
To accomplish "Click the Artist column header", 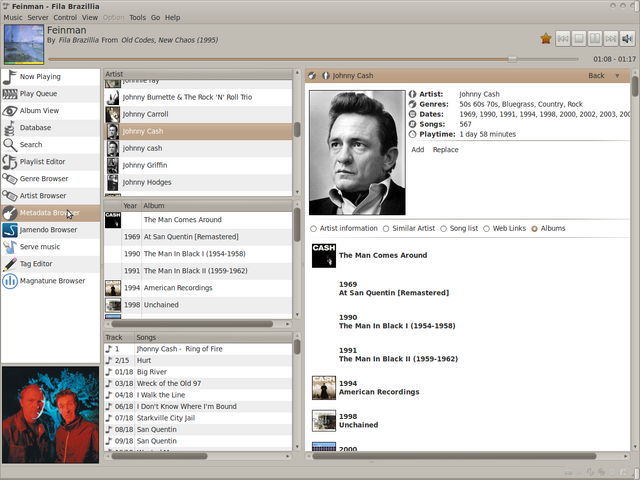I will (x=198, y=74).
